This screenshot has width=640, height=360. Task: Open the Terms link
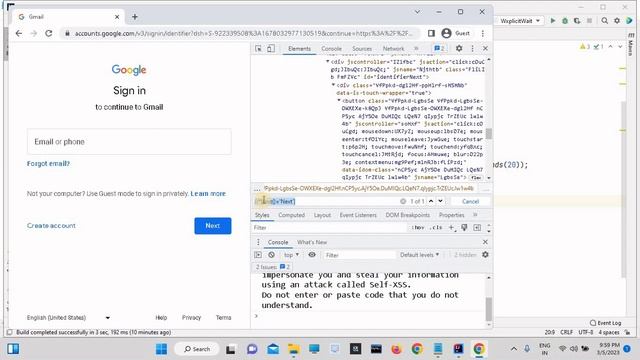(x=223, y=318)
